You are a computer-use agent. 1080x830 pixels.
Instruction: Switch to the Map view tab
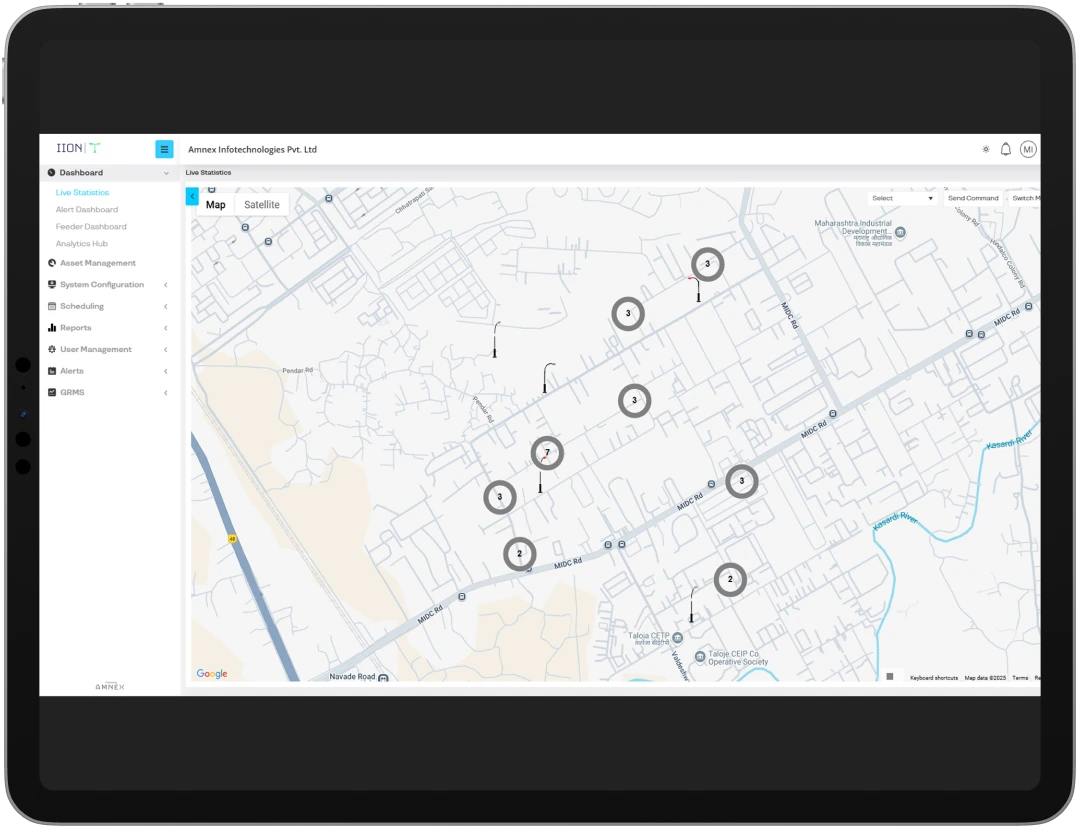pyautogui.click(x=216, y=205)
